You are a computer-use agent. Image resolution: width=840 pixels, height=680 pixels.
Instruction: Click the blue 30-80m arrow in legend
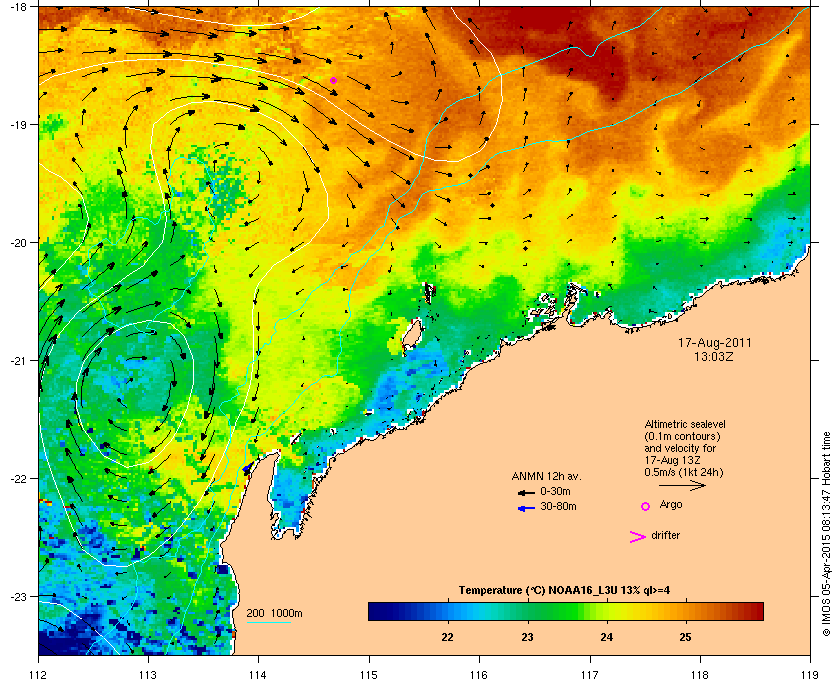pyautogui.click(x=526, y=508)
